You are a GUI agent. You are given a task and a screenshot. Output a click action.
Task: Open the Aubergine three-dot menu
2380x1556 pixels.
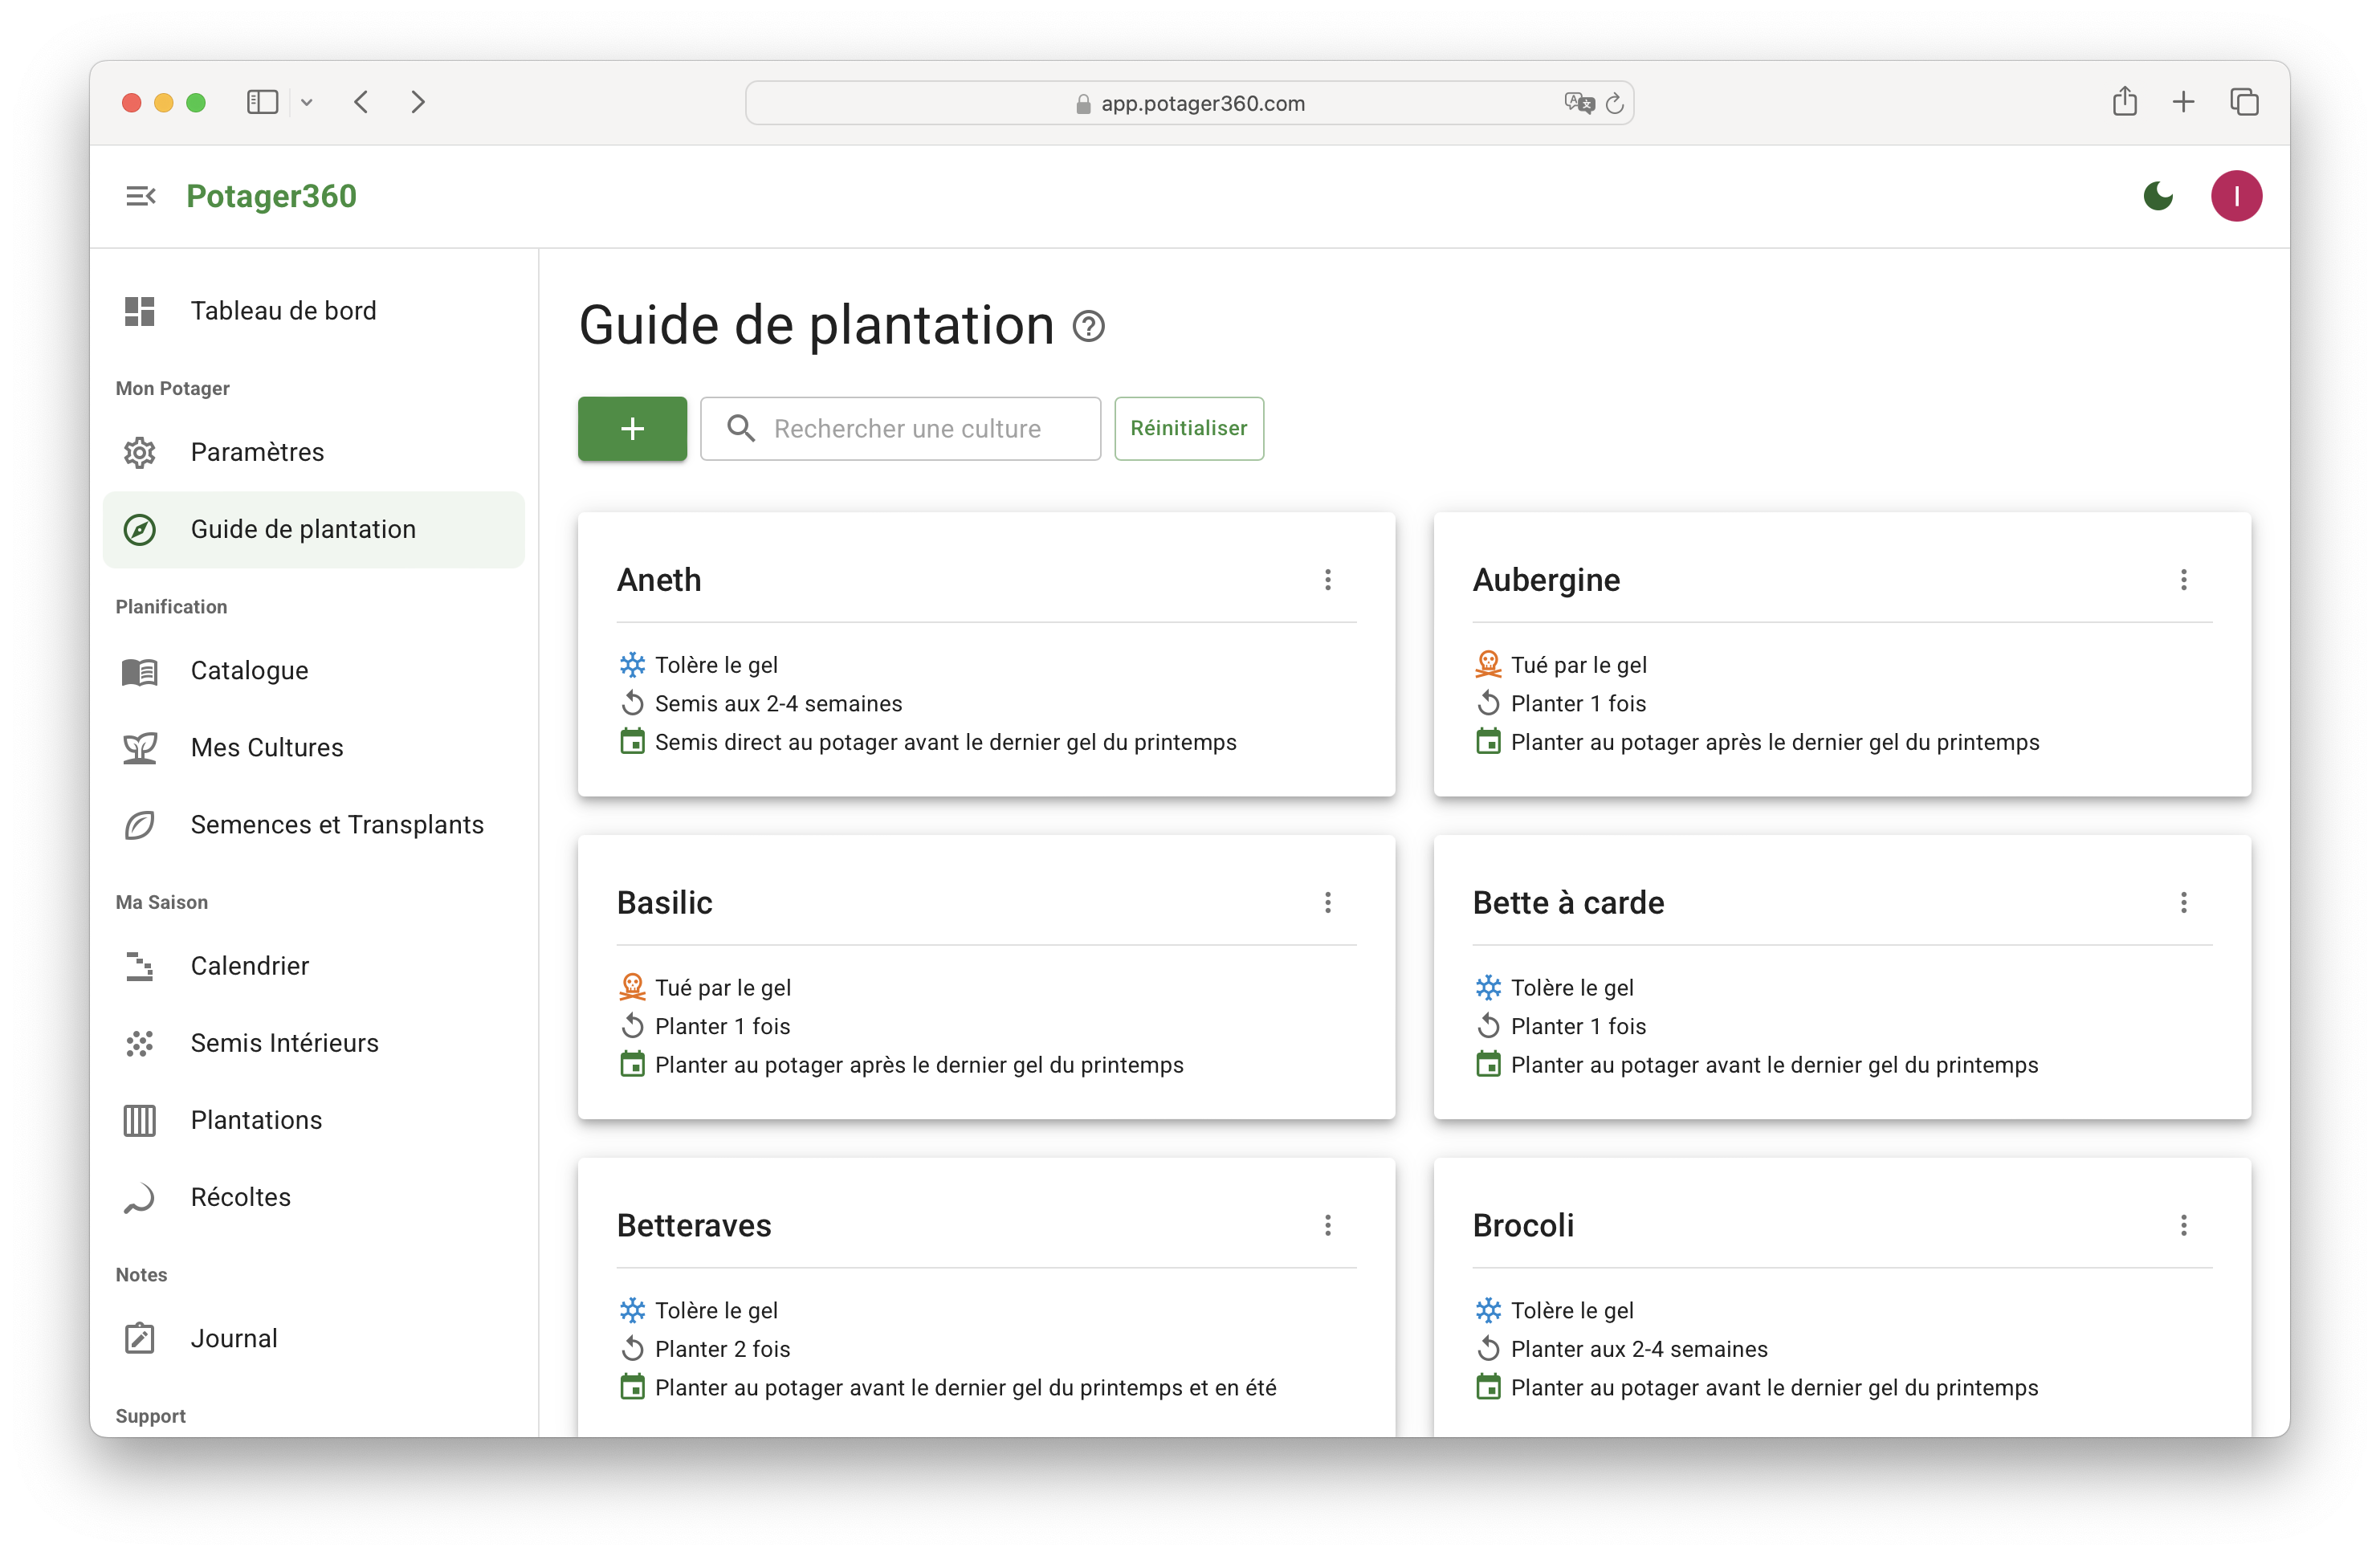pos(2184,580)
